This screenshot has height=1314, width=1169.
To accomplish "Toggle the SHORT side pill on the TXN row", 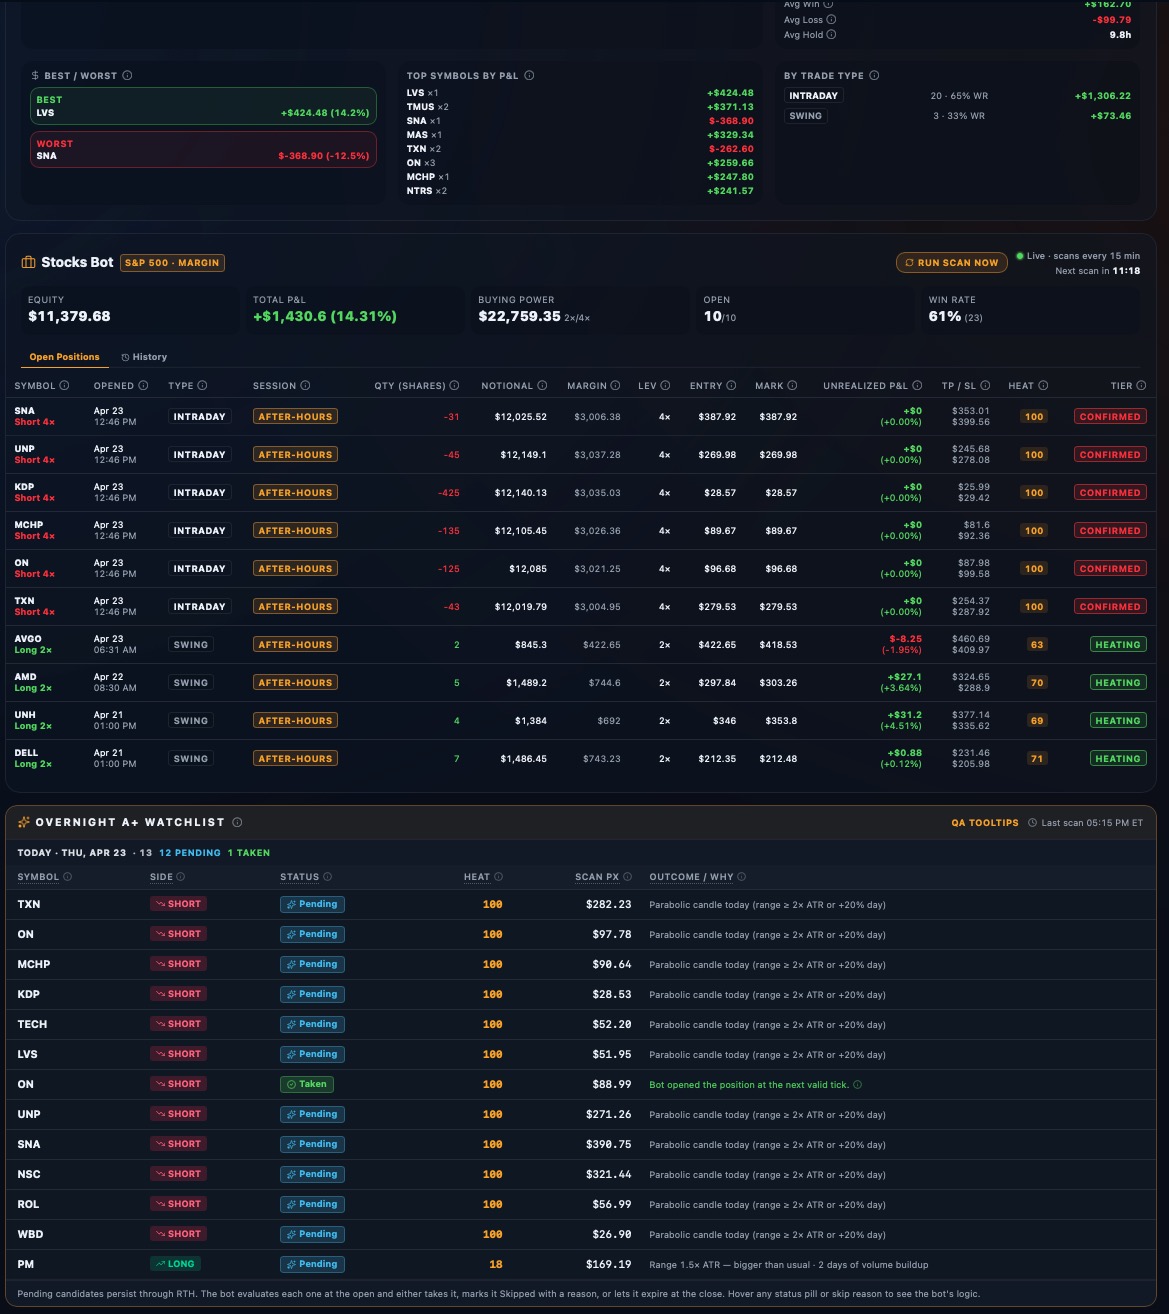I will 178,903.
